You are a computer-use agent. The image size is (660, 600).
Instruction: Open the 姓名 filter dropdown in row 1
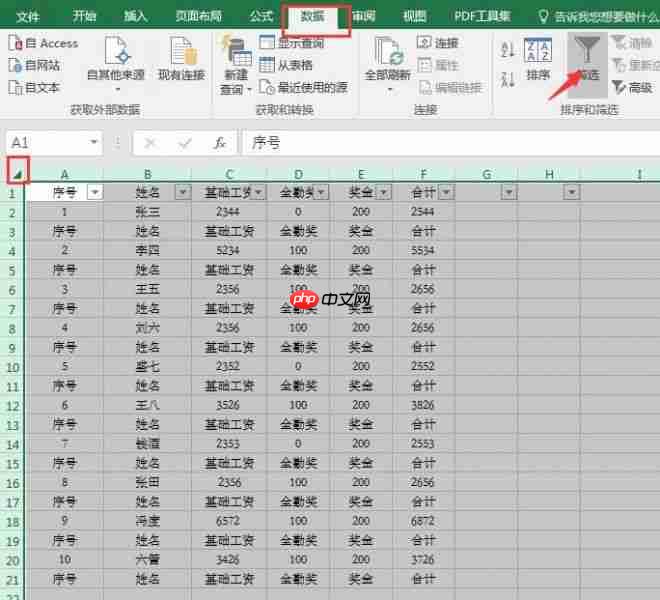point(183,192)
